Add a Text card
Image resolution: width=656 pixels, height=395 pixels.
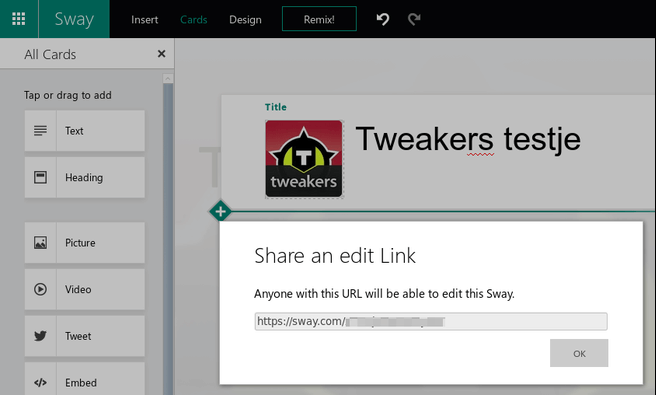85,131
